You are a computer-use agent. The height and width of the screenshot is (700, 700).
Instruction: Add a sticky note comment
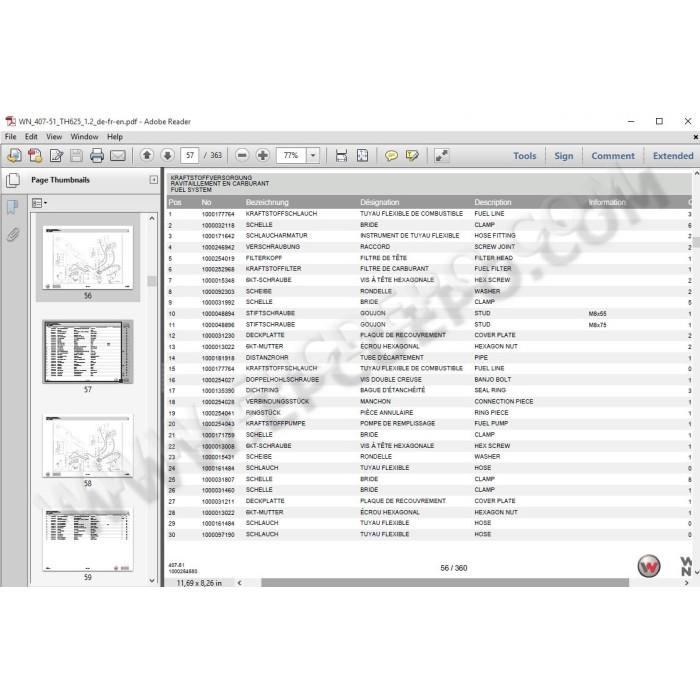click(391, 155)
